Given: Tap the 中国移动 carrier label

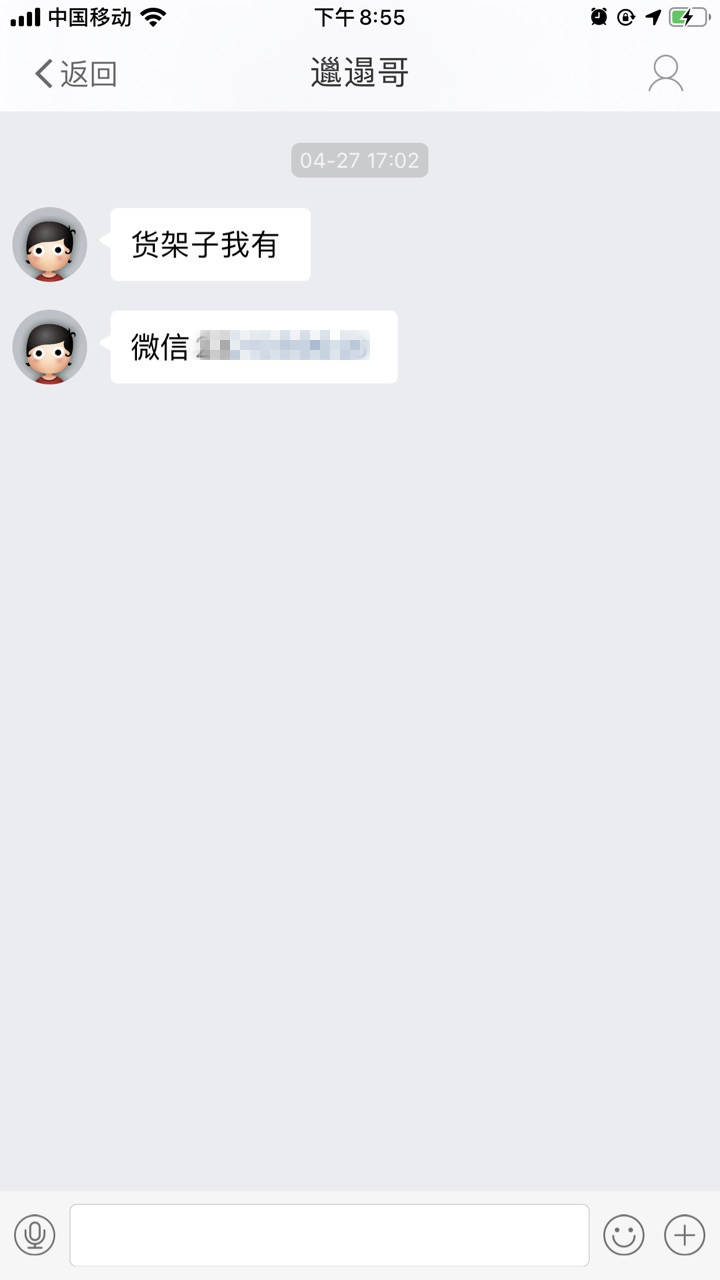Looking at the screenshot, I should [x=90, y=17].
